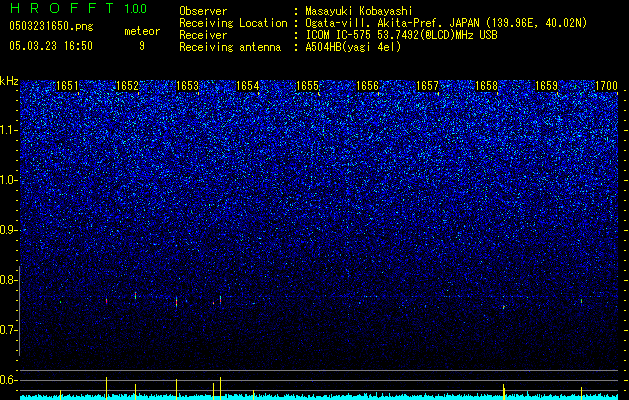Click the 0.8 kHz frequency label
The width and height of the screenshot is (629, 400).
pyautogui.click(x=8, y=280)
